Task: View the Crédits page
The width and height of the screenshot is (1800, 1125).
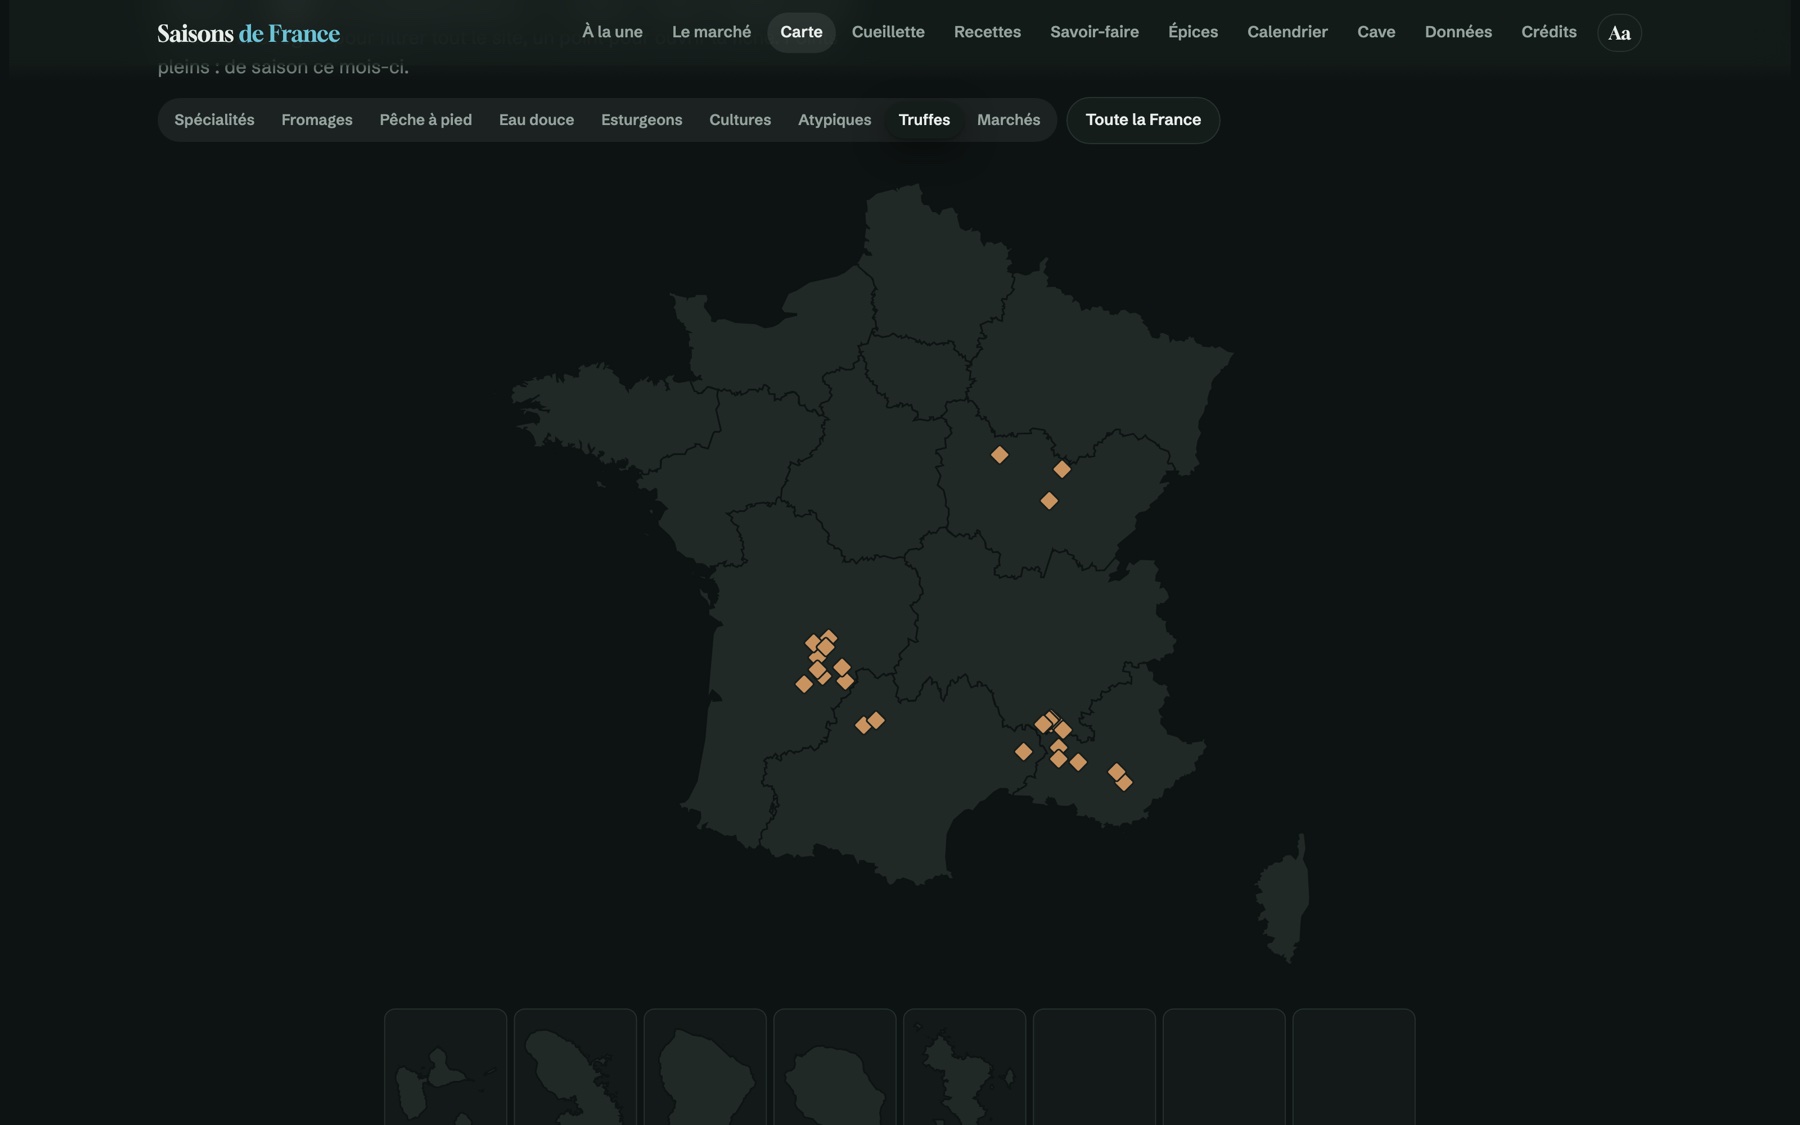Action: coord(1548,32)
